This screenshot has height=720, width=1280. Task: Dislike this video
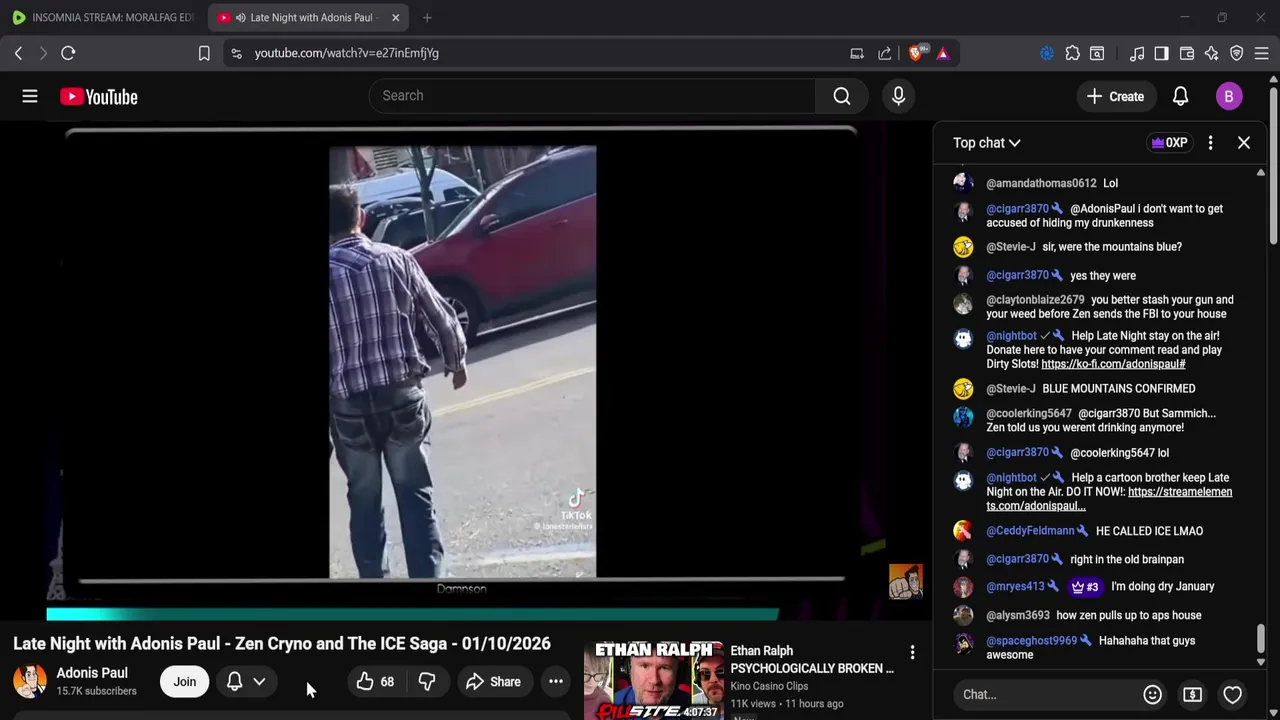[x=427, y=682]
